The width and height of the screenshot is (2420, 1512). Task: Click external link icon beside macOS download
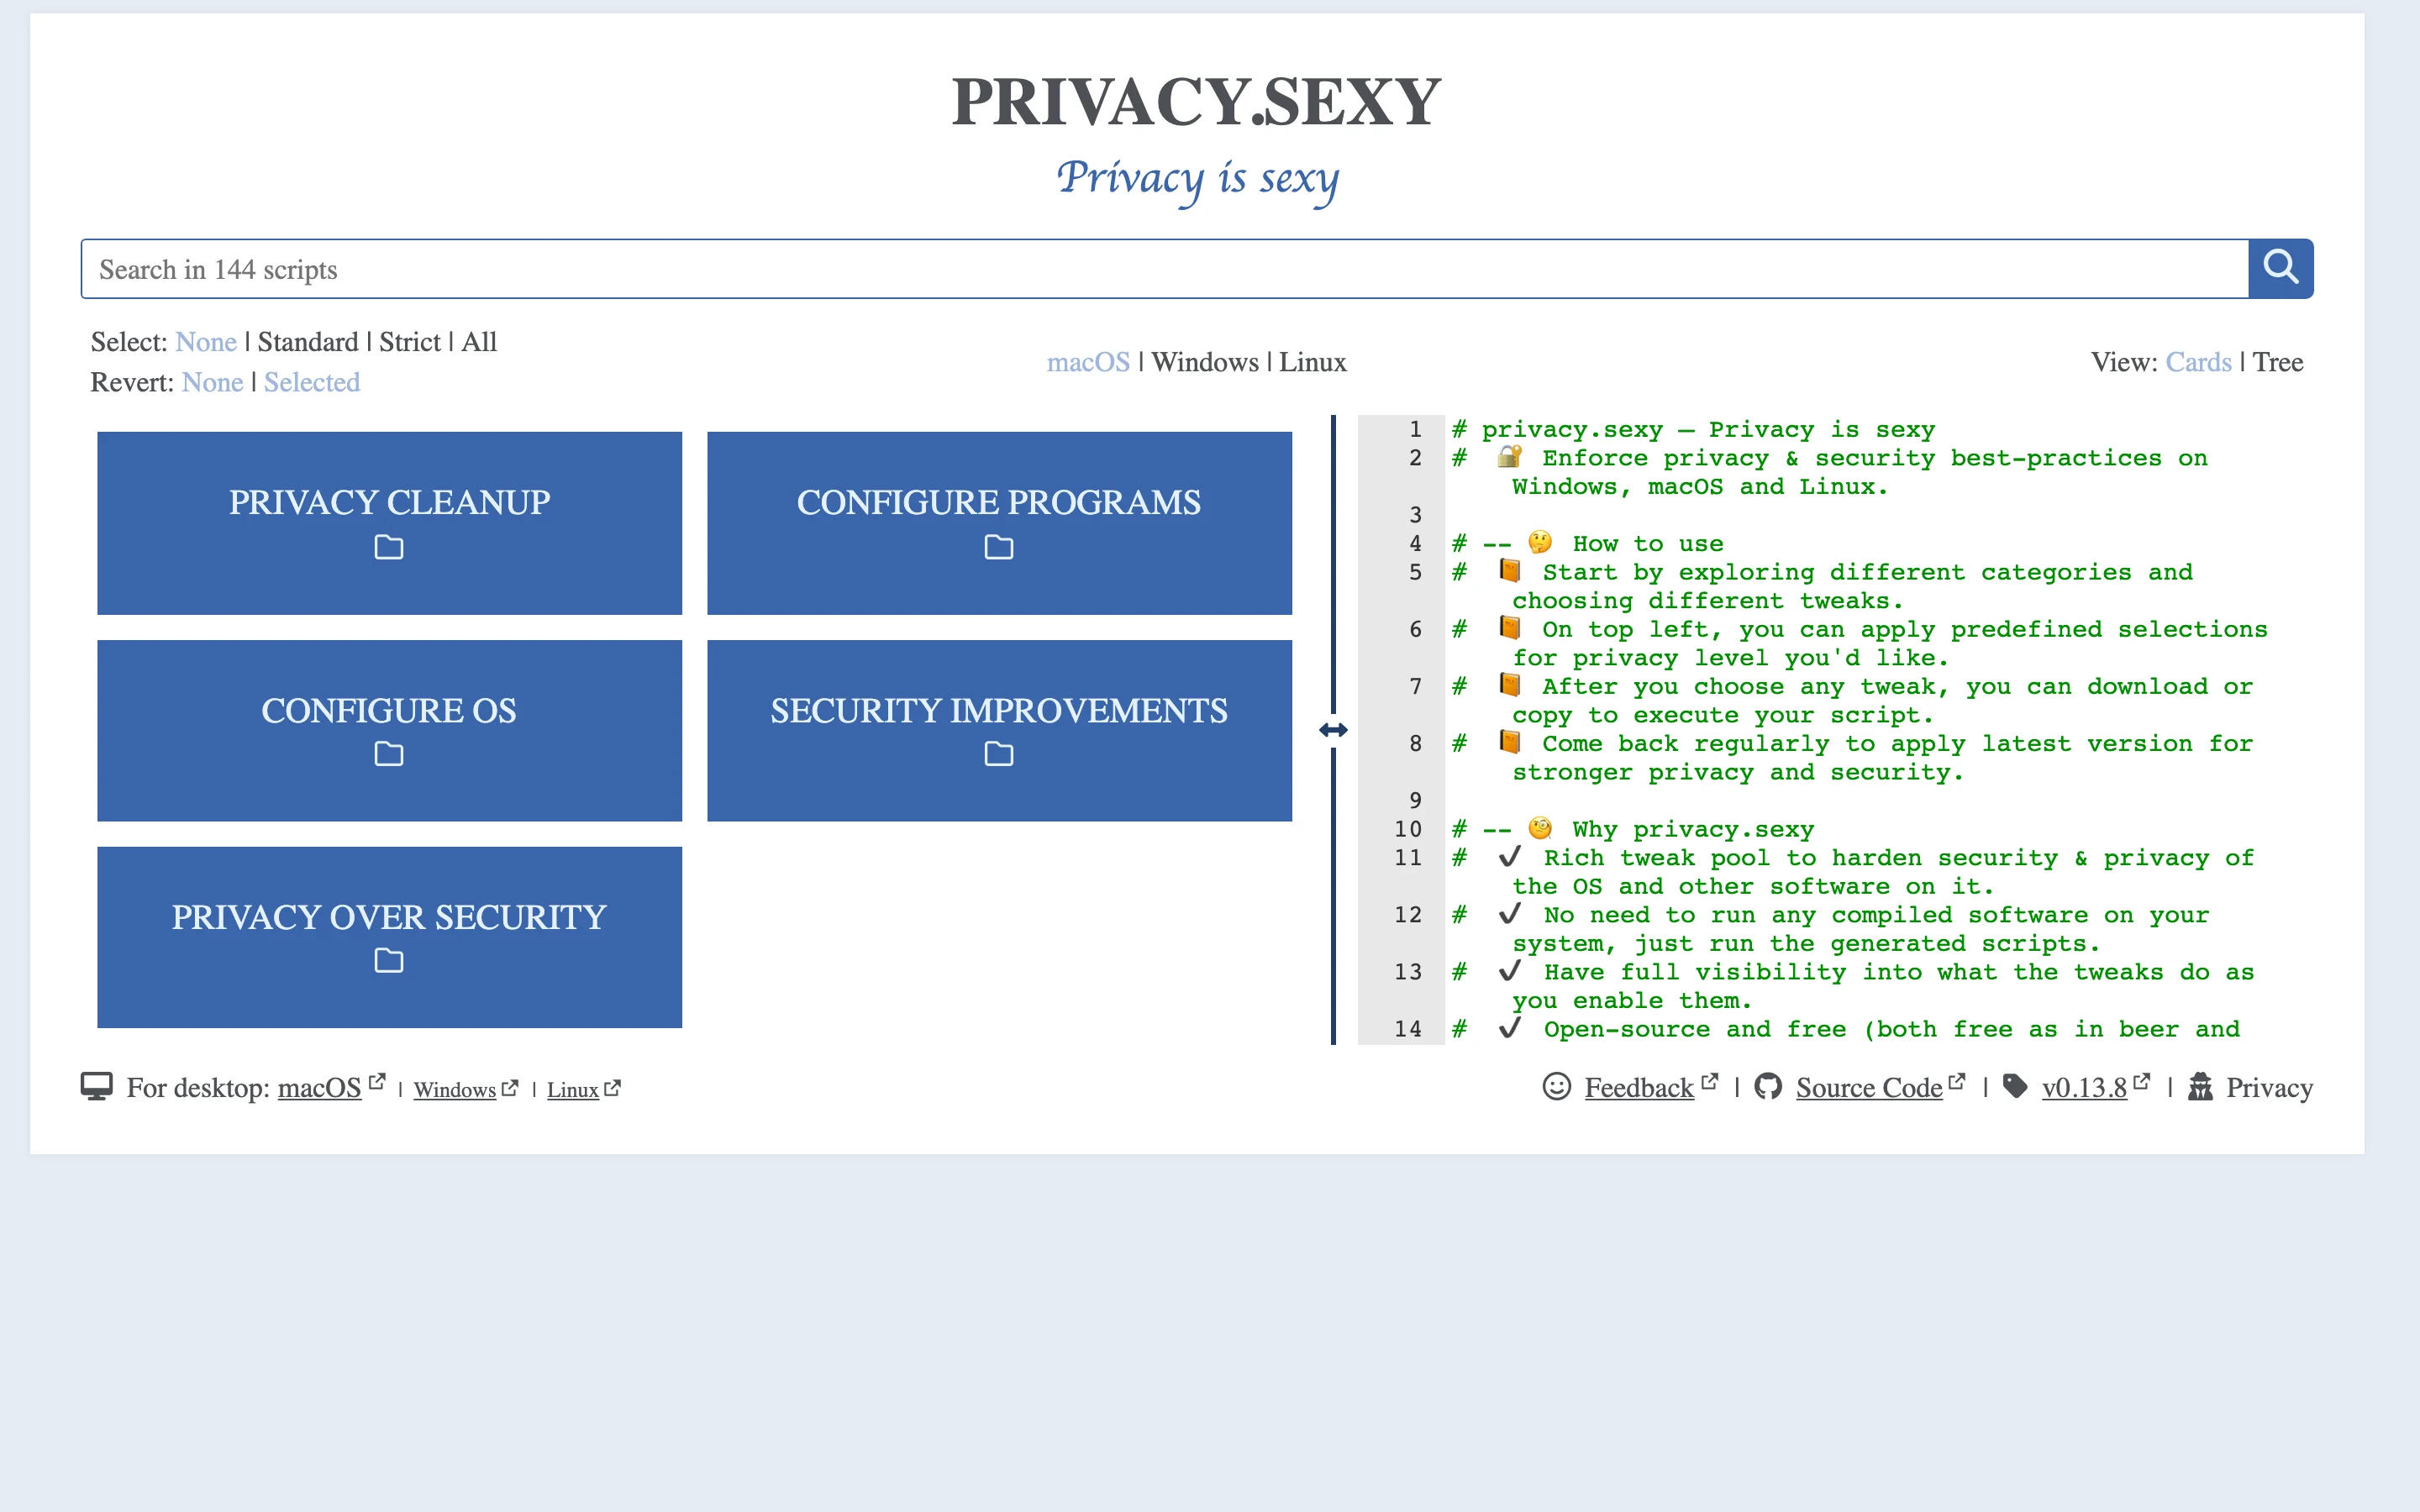[377, 1081]
